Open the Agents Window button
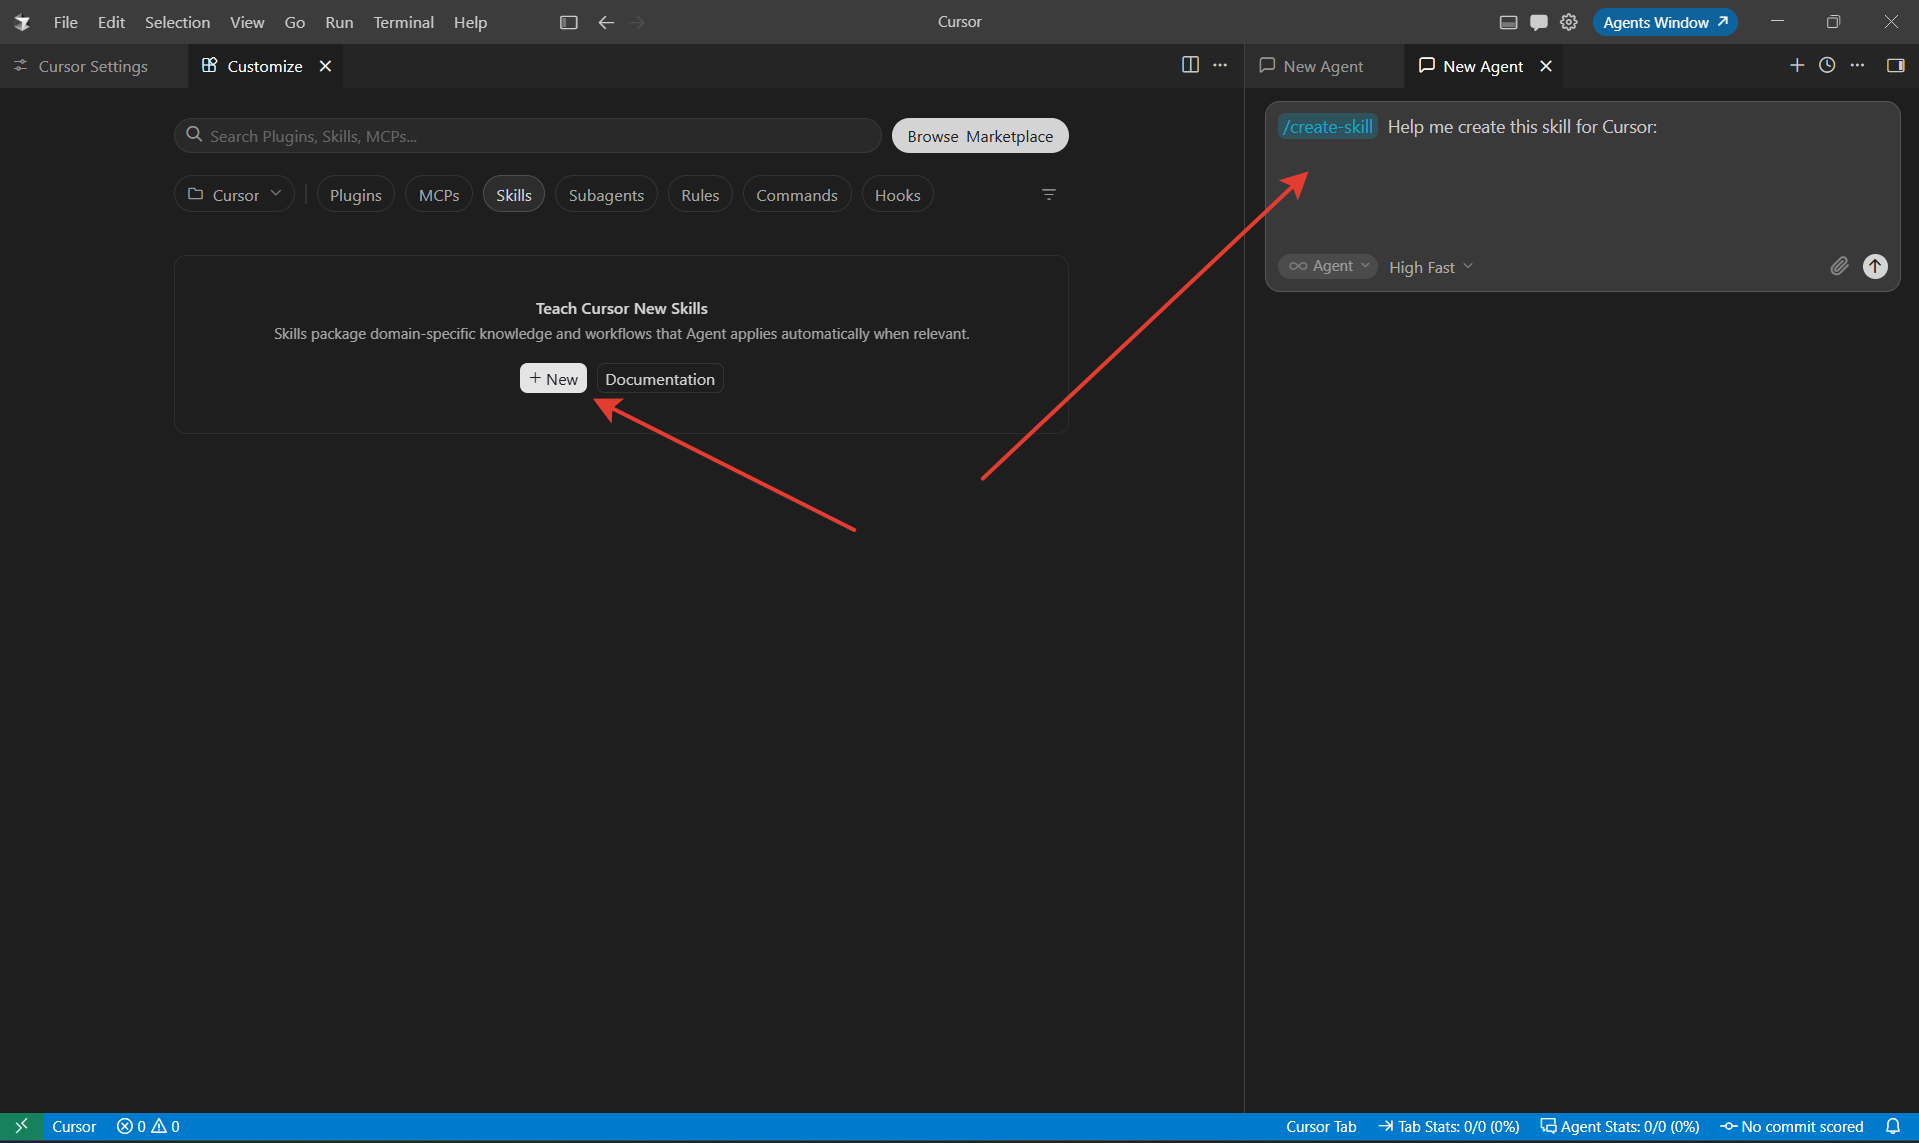The height and width of the screenshot is (1143, 1919). (1665, 22)
